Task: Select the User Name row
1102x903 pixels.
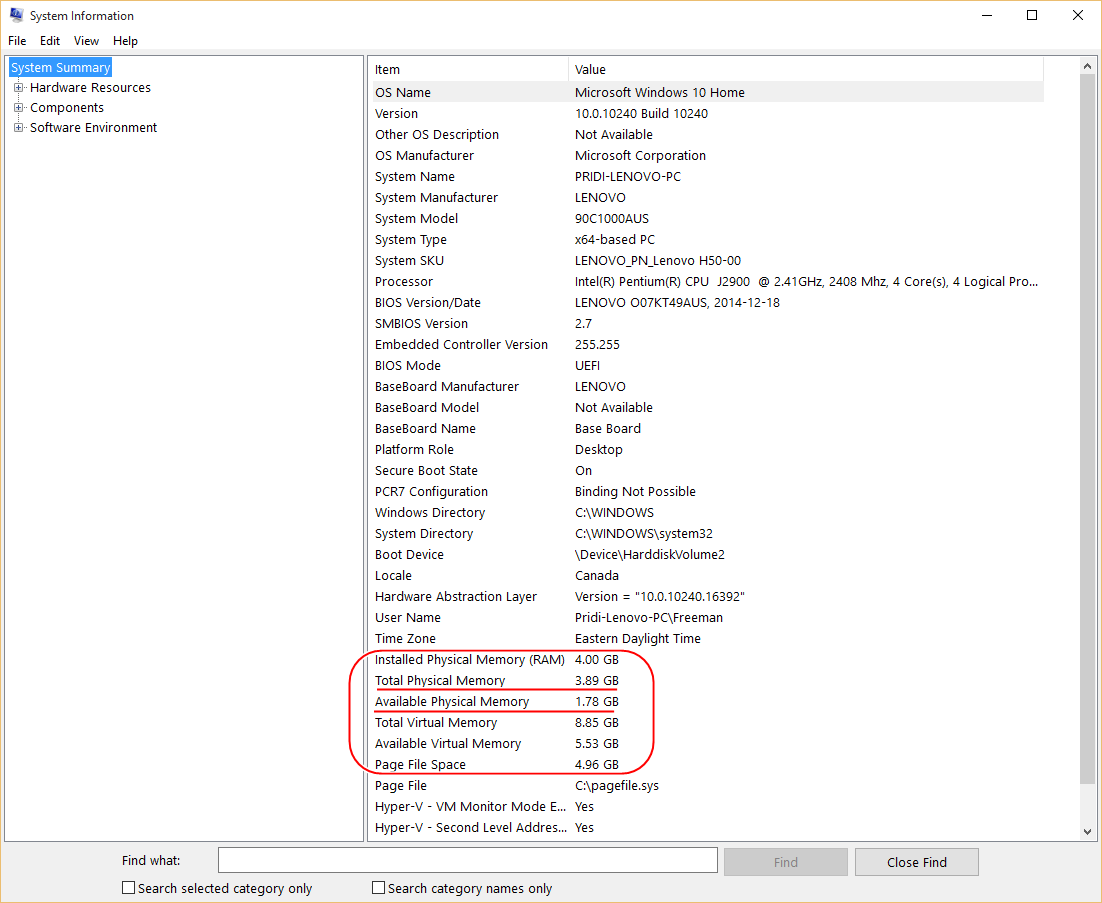Action: 708,618
